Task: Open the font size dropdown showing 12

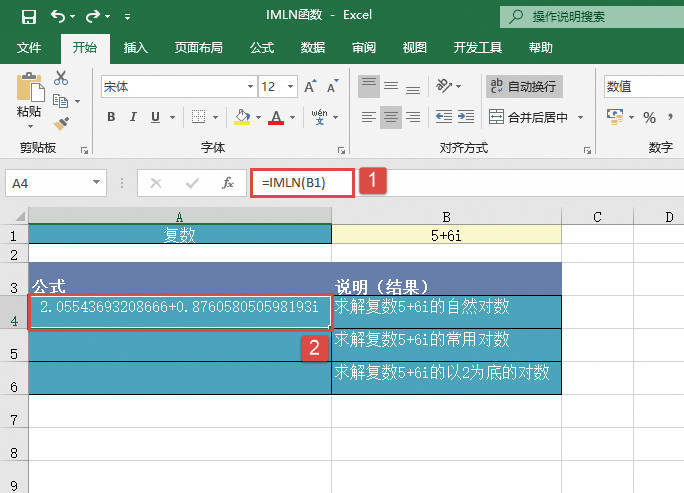Action: click(x=281, y=87)
